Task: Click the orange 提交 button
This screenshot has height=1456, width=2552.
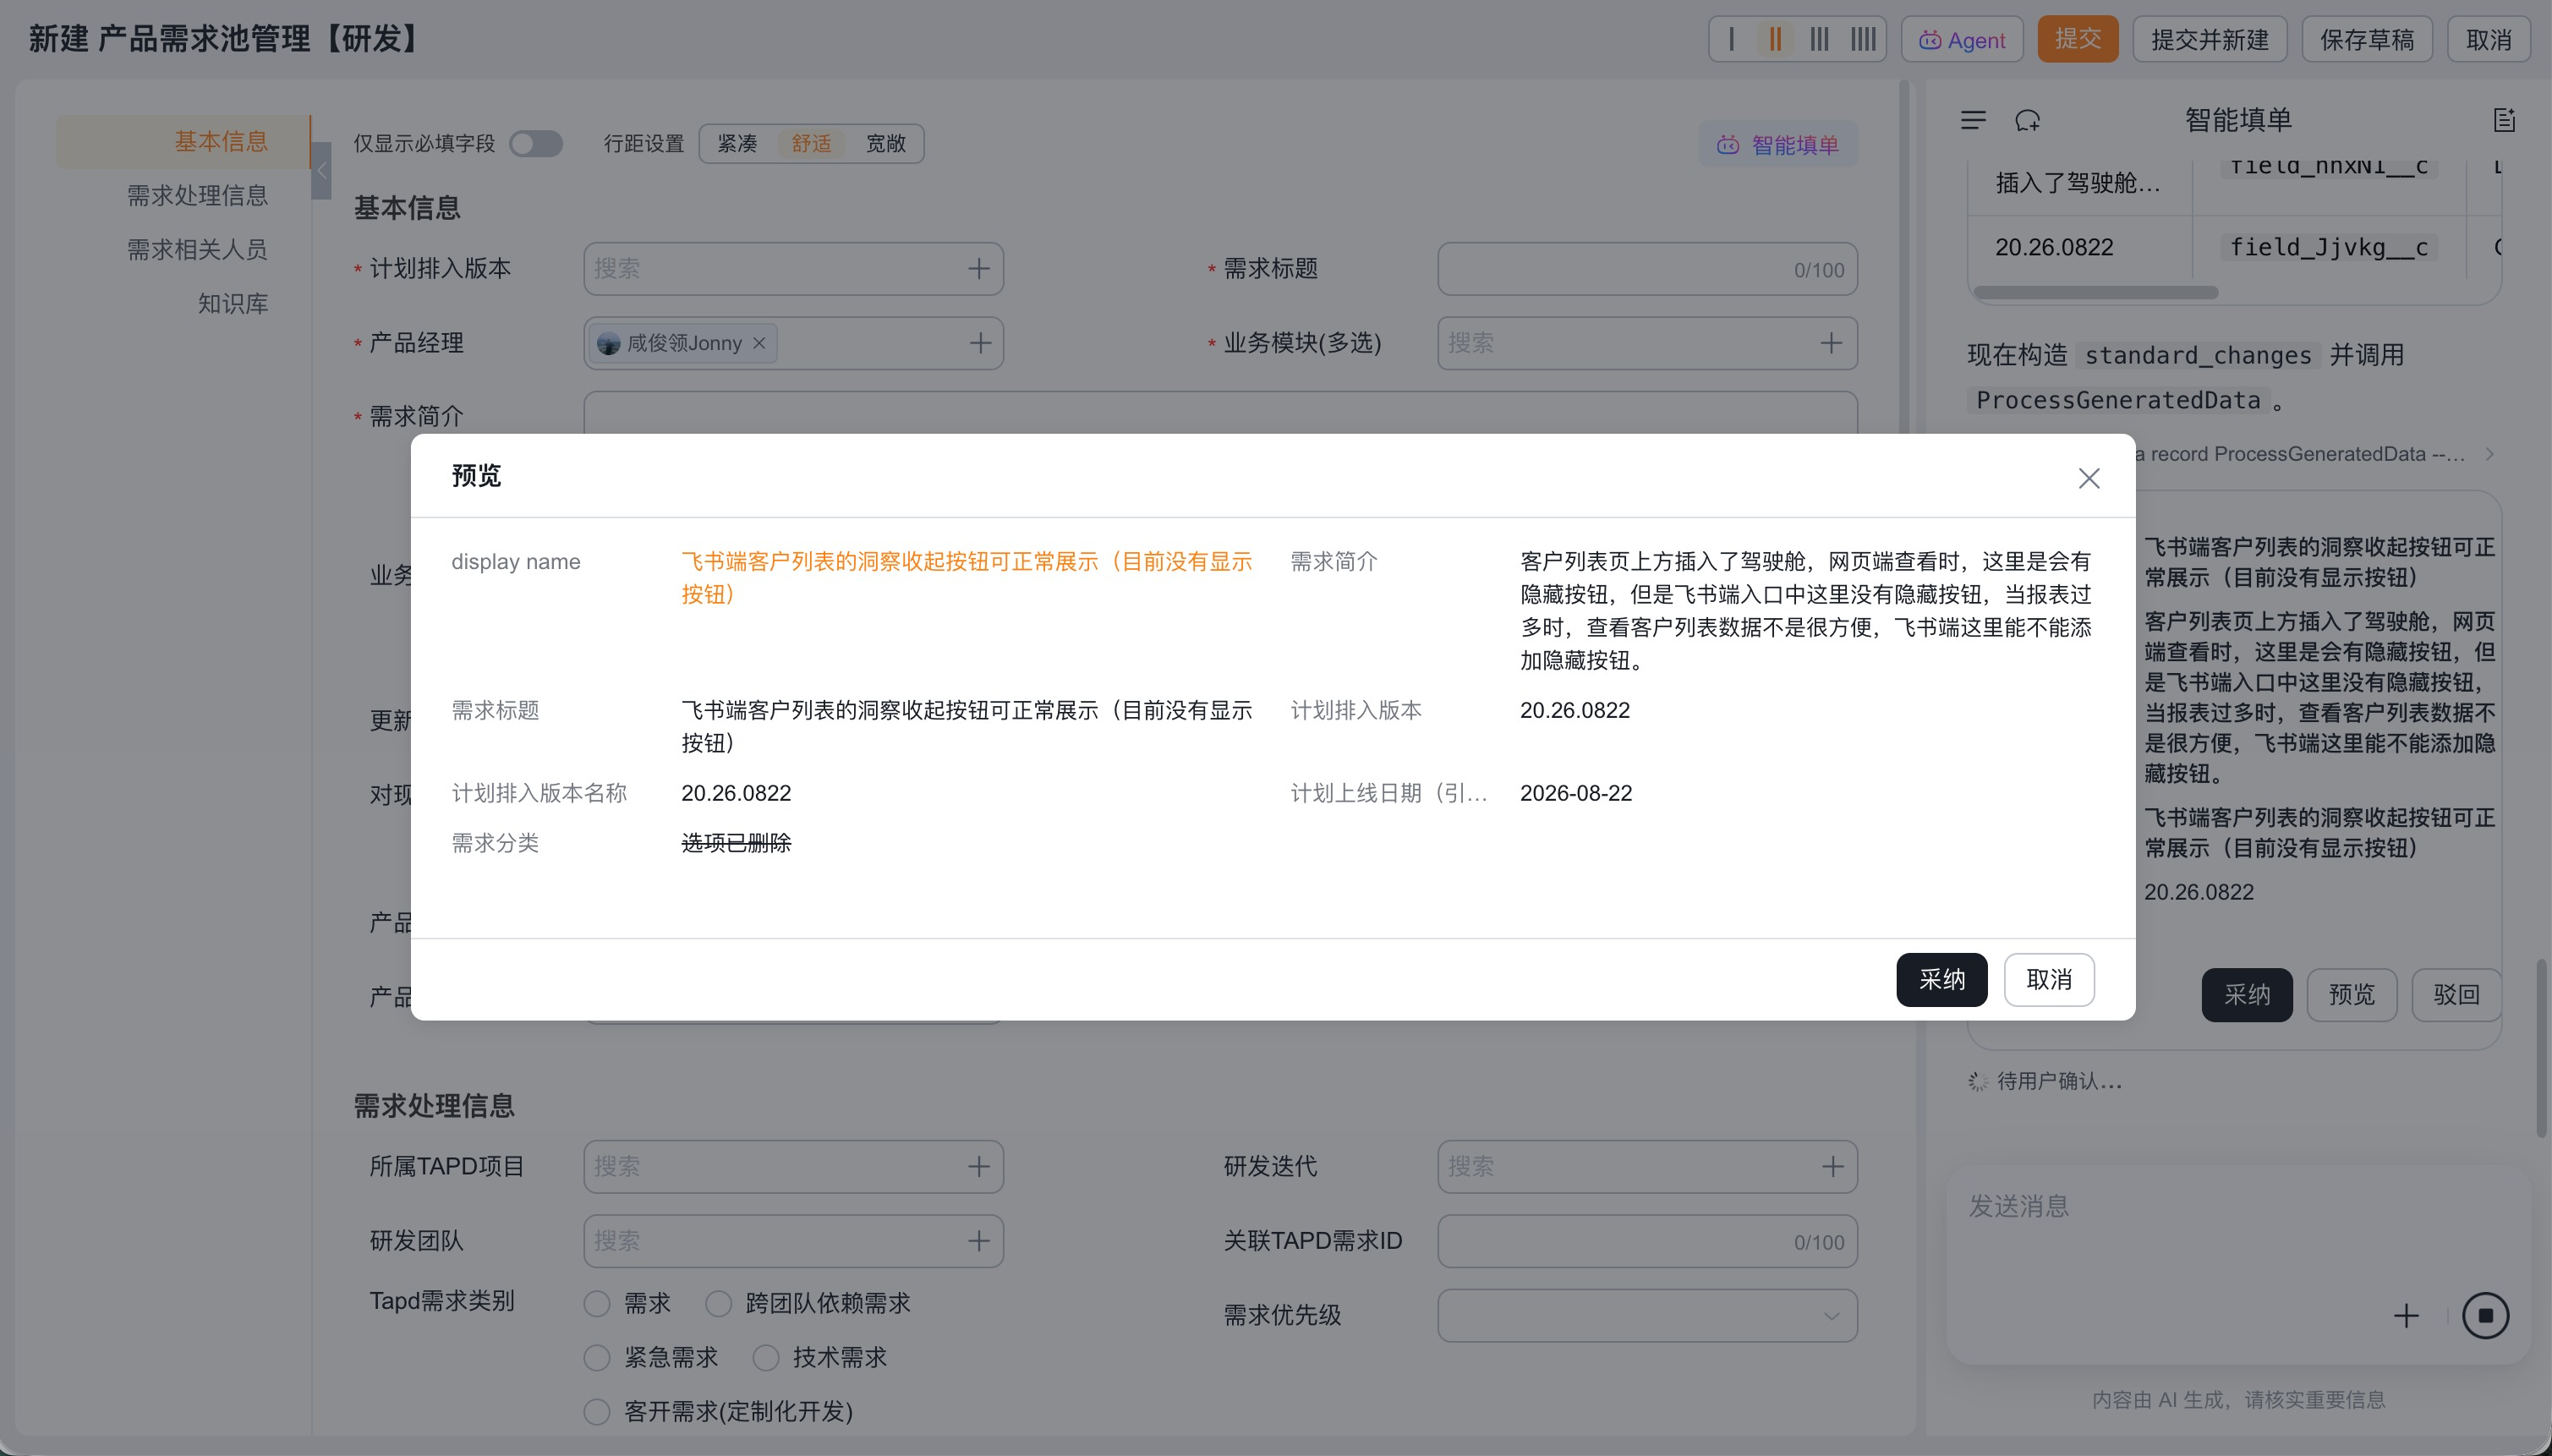Action: point(2077,39)
